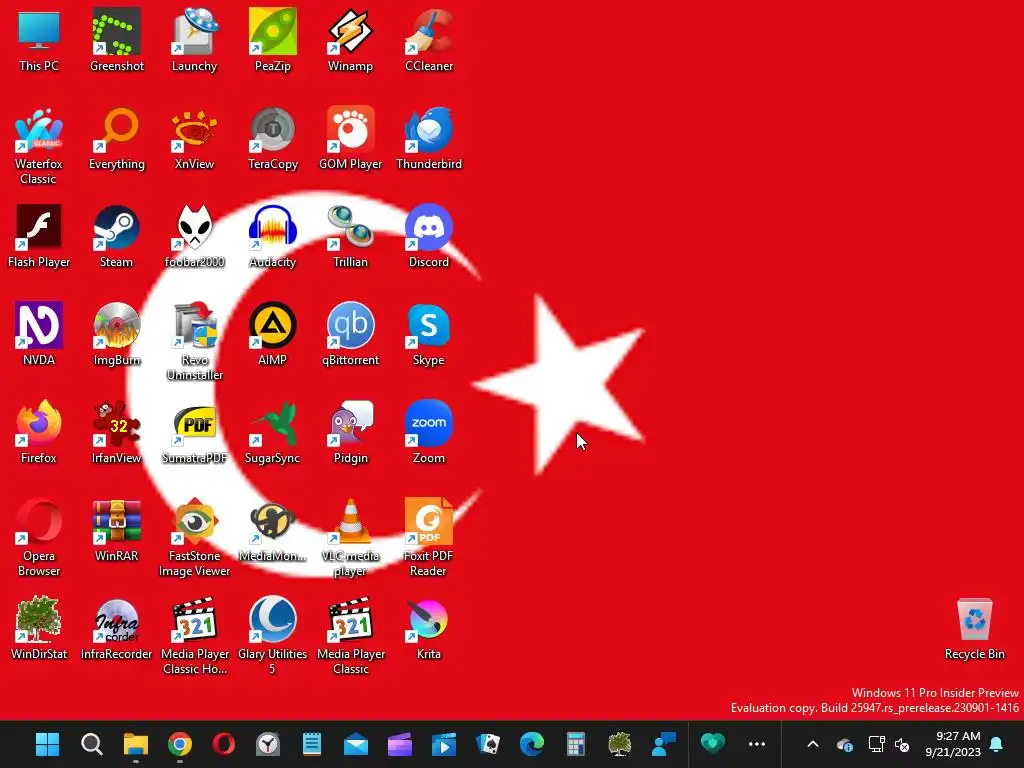Open Movies & TV taskbar icon

coord(443,744)
